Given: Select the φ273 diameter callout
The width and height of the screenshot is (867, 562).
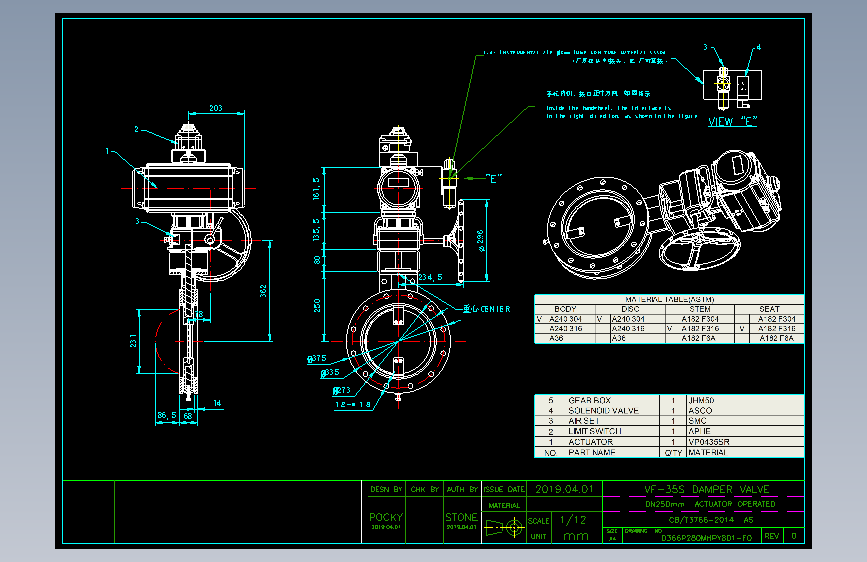Looking at the screenshot, I should (x=342, y=390).
